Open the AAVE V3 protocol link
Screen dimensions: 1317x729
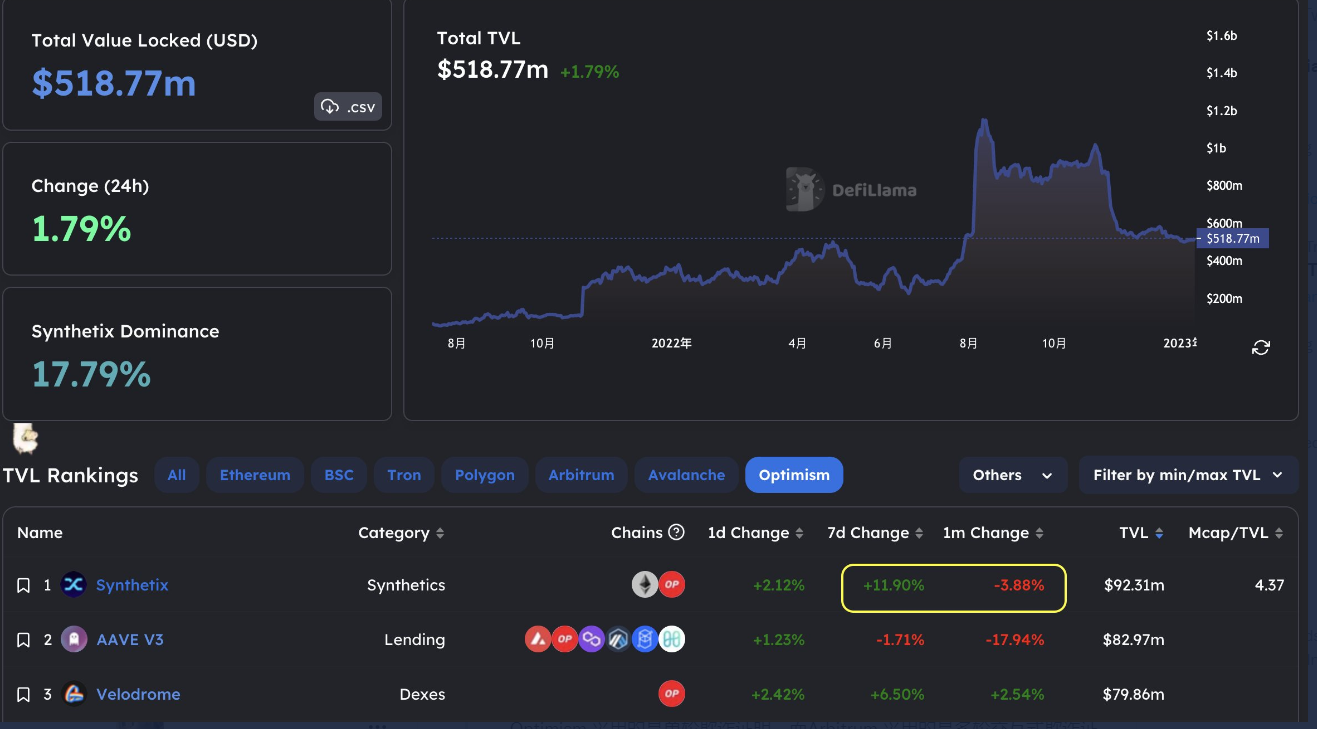pyautogui.click(x=129, y=640)
